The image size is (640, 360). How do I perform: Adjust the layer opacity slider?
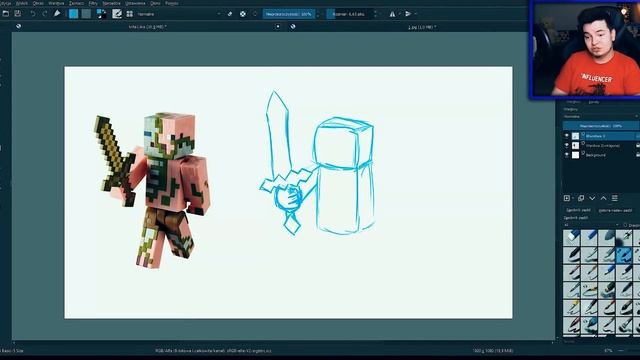600,126
